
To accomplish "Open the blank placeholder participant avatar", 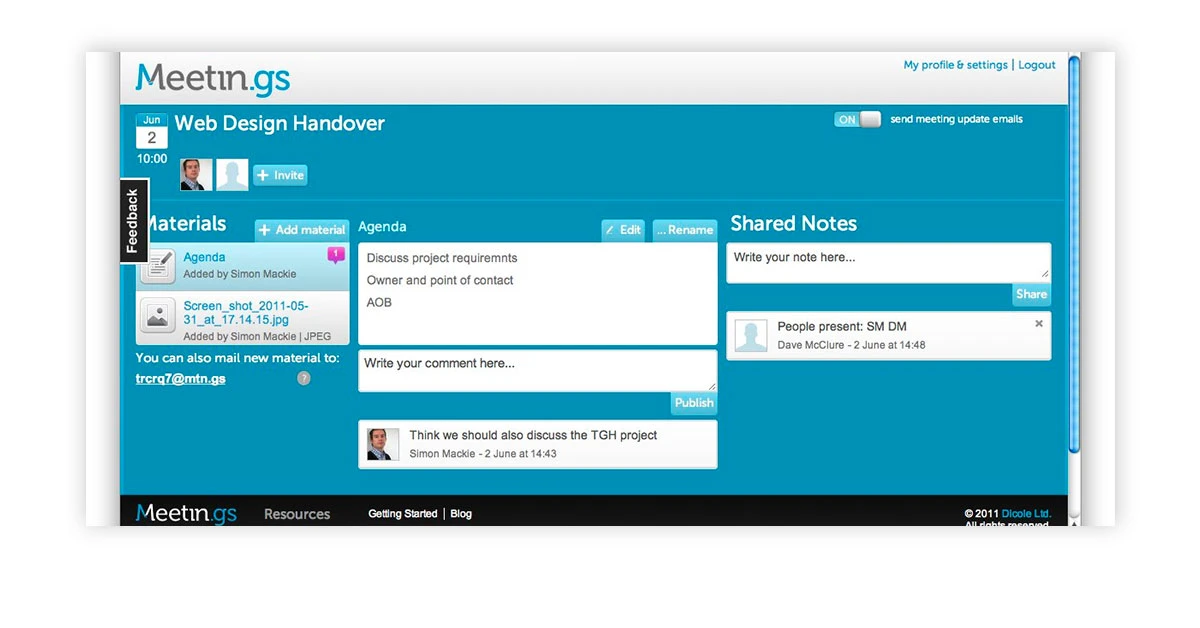I will tap(232, 175).
